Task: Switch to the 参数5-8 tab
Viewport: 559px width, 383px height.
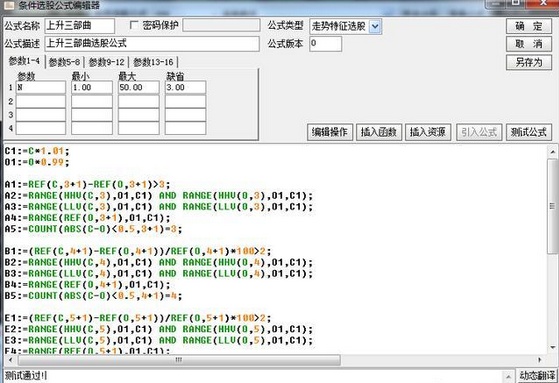Action: click(x=64, y=62)
